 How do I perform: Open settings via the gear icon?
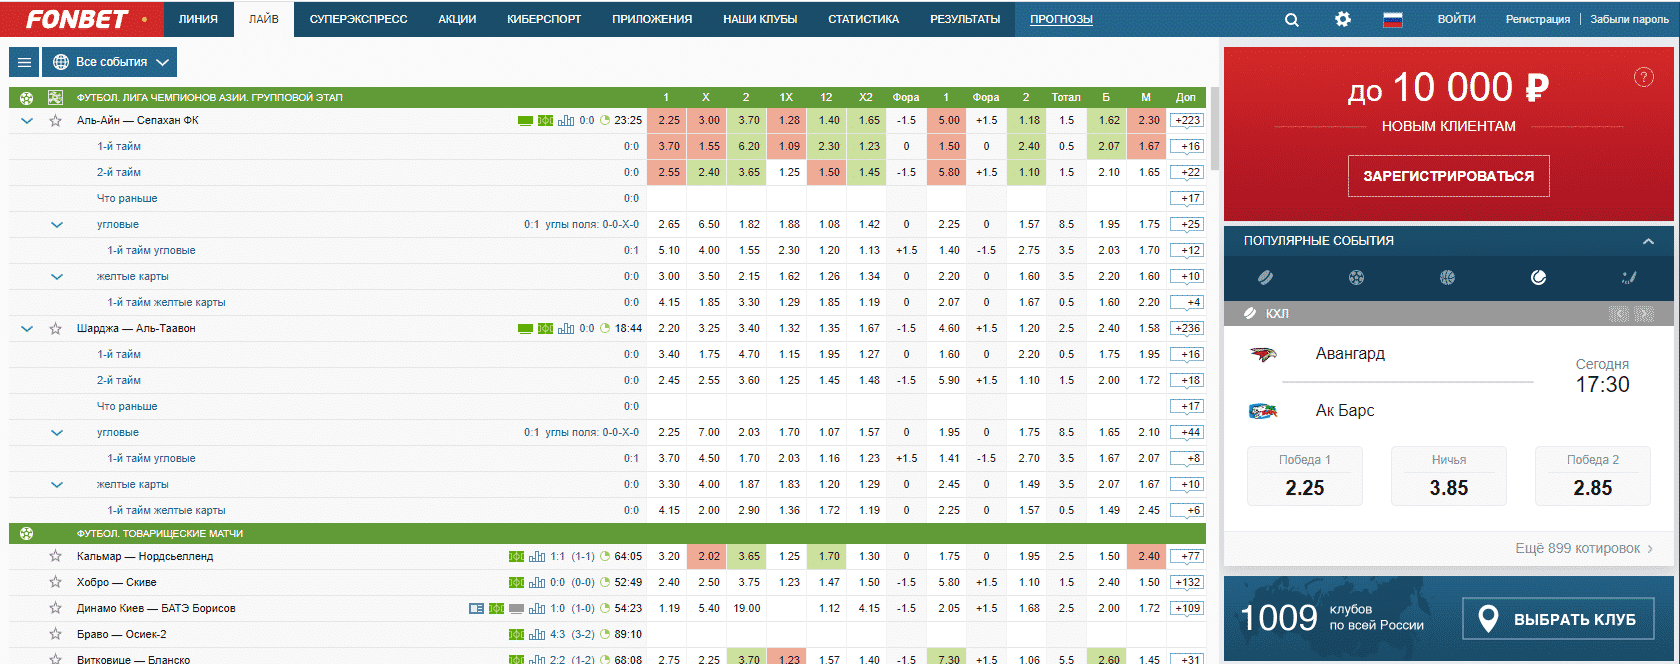coord(1343,19)
